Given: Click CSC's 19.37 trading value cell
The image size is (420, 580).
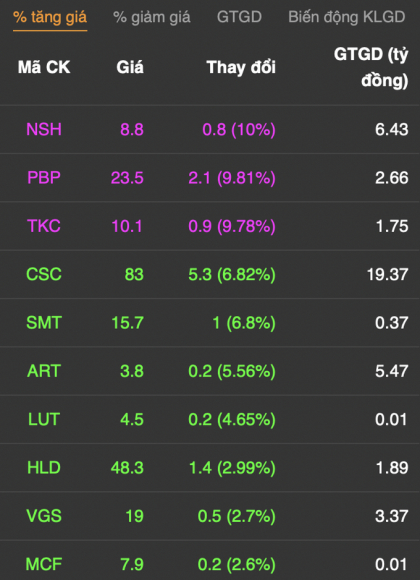Looking at the screenshot, I should [387, 274].
